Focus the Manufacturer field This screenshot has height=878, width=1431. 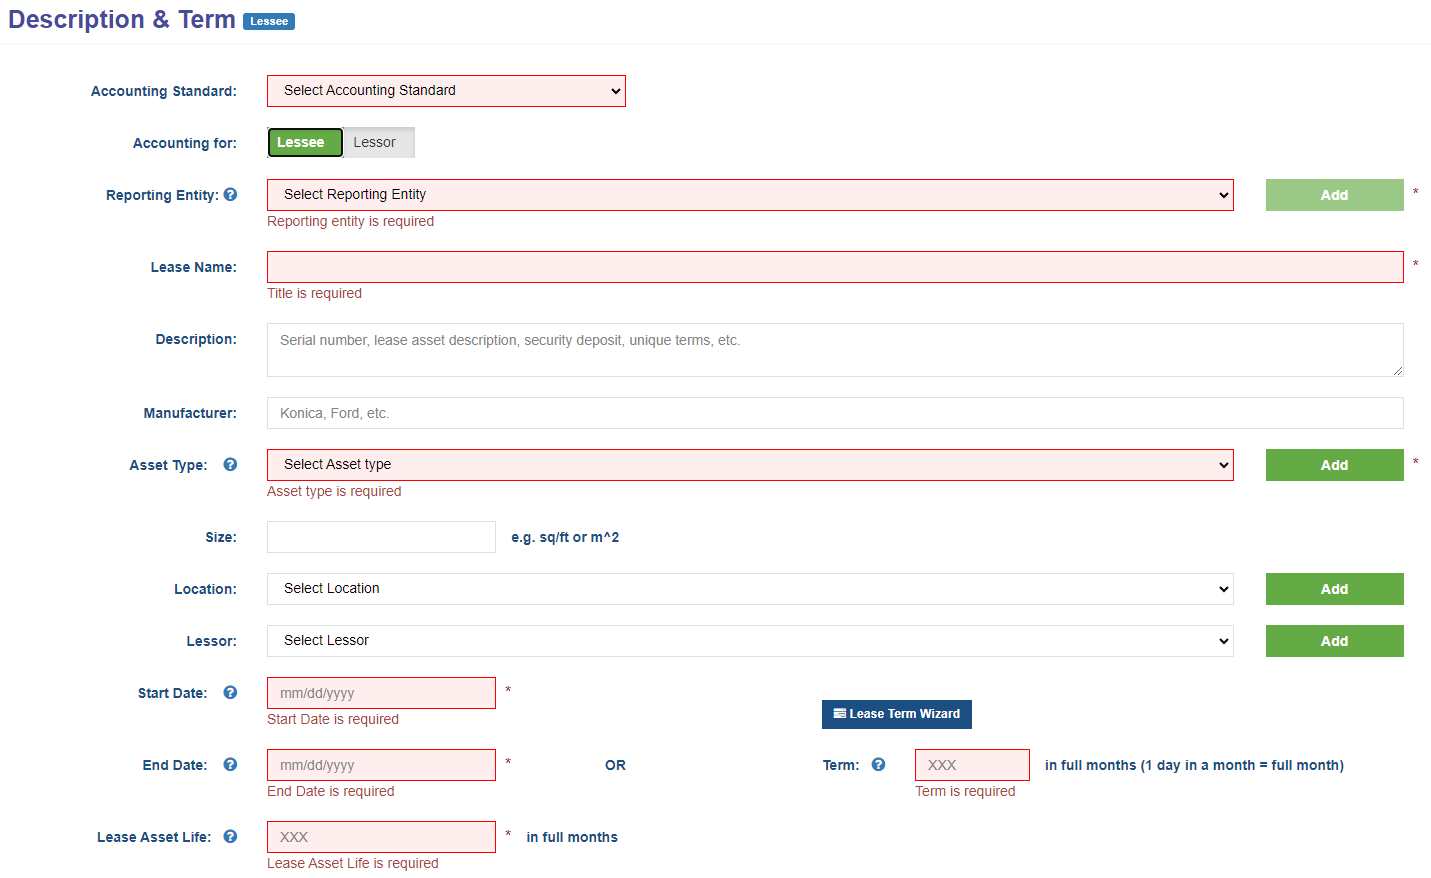pyautogui.click(x=835, y=413)
